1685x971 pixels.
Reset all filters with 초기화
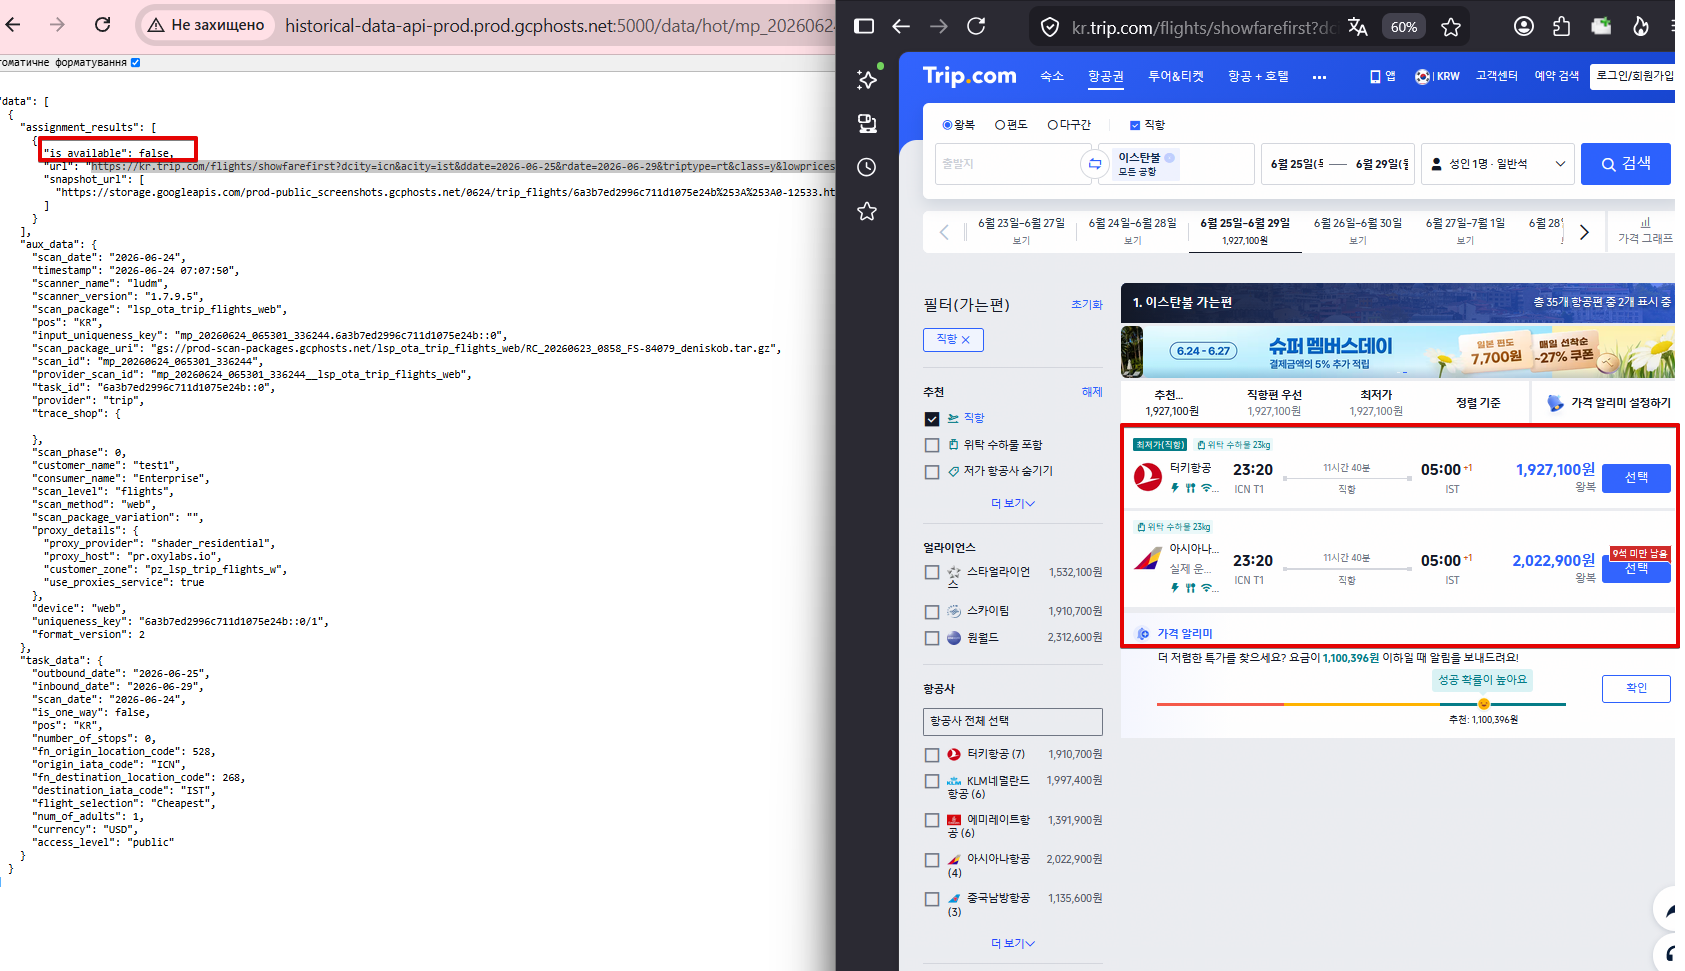click(1086, 305)
